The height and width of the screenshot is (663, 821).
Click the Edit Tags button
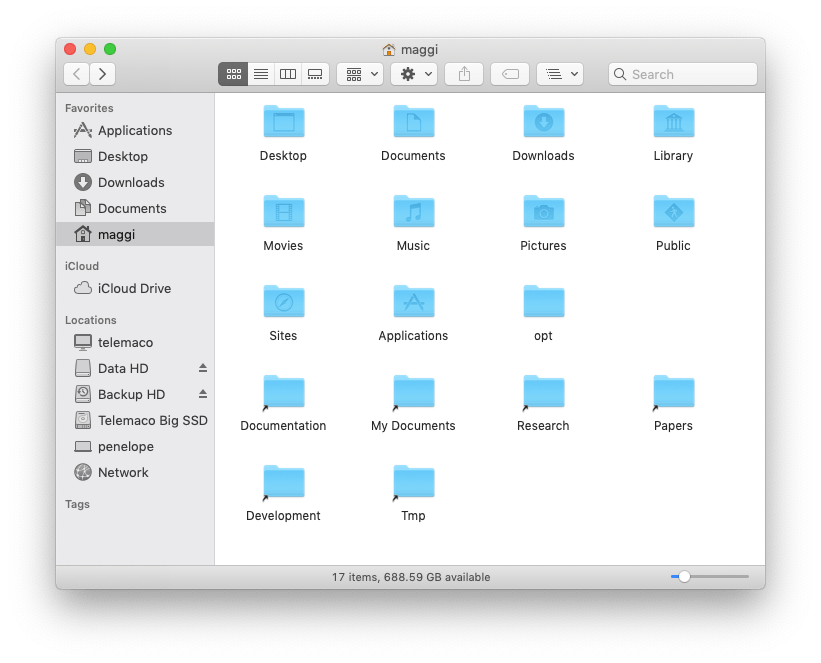(509, 74)
